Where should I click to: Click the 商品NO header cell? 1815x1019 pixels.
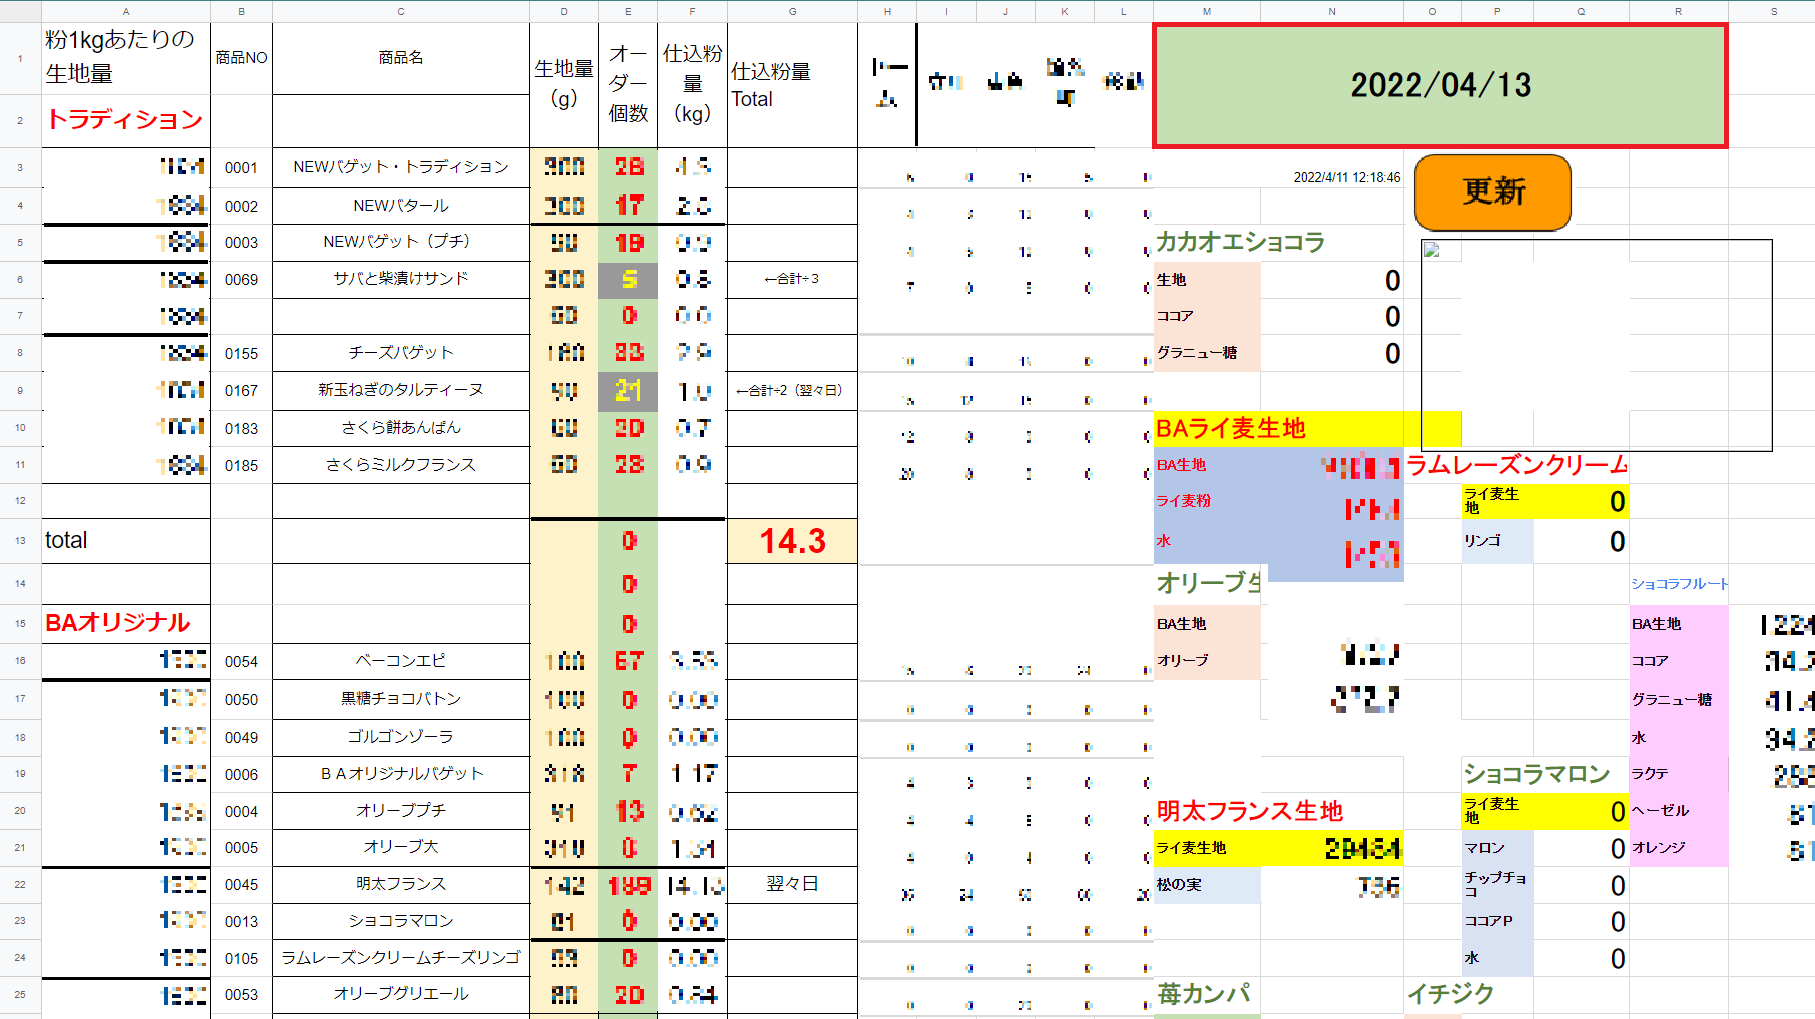(x=241, y=58)
